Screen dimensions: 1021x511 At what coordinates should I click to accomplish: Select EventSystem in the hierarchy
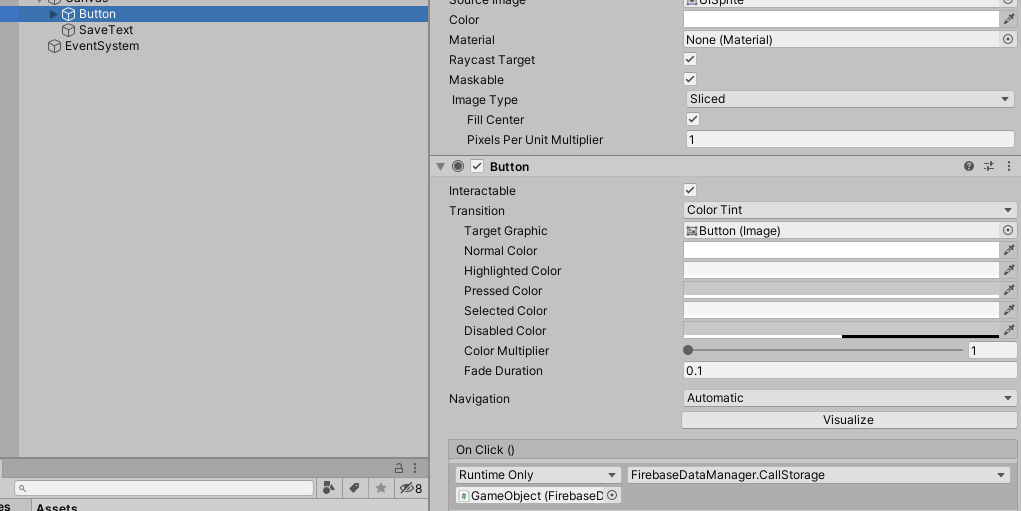tap(102, 46)
